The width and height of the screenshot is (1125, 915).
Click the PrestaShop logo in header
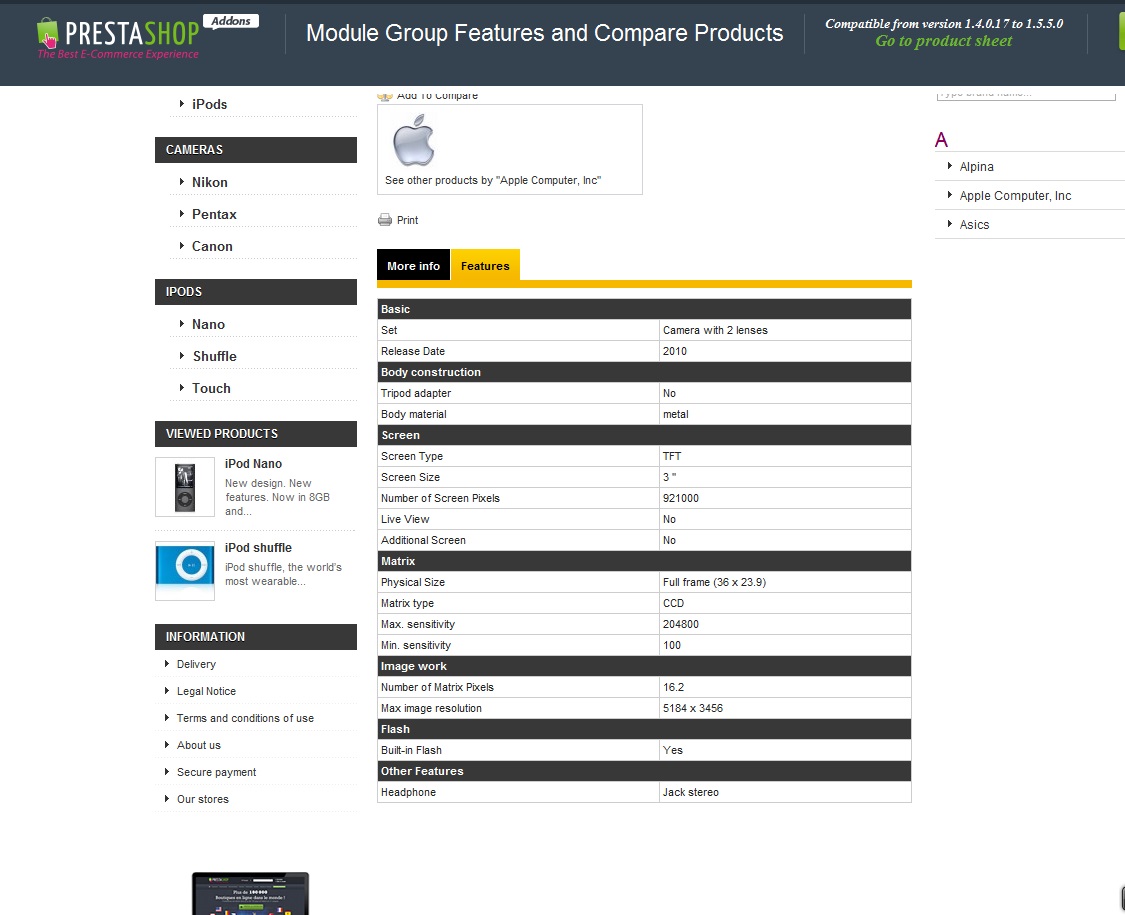pyautogui.click(x=117, y=37)
